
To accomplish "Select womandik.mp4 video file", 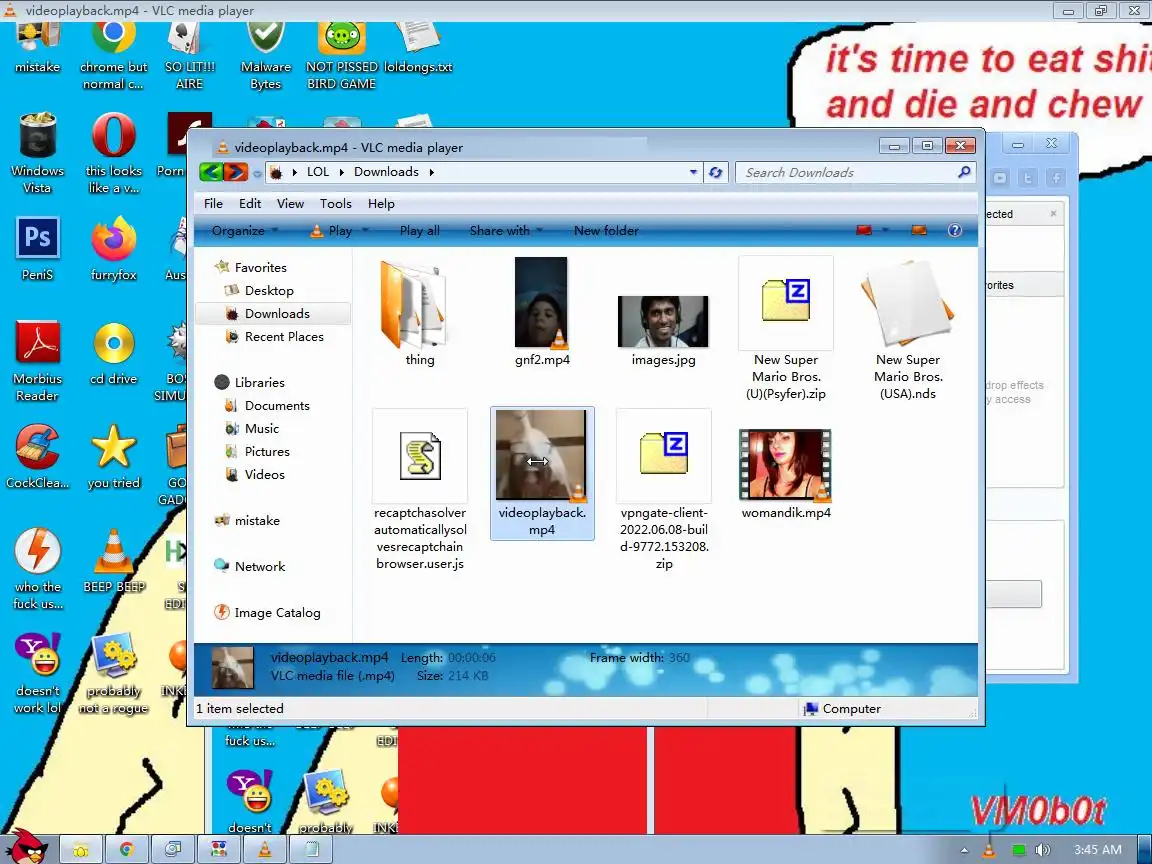I will coord(786,474).
